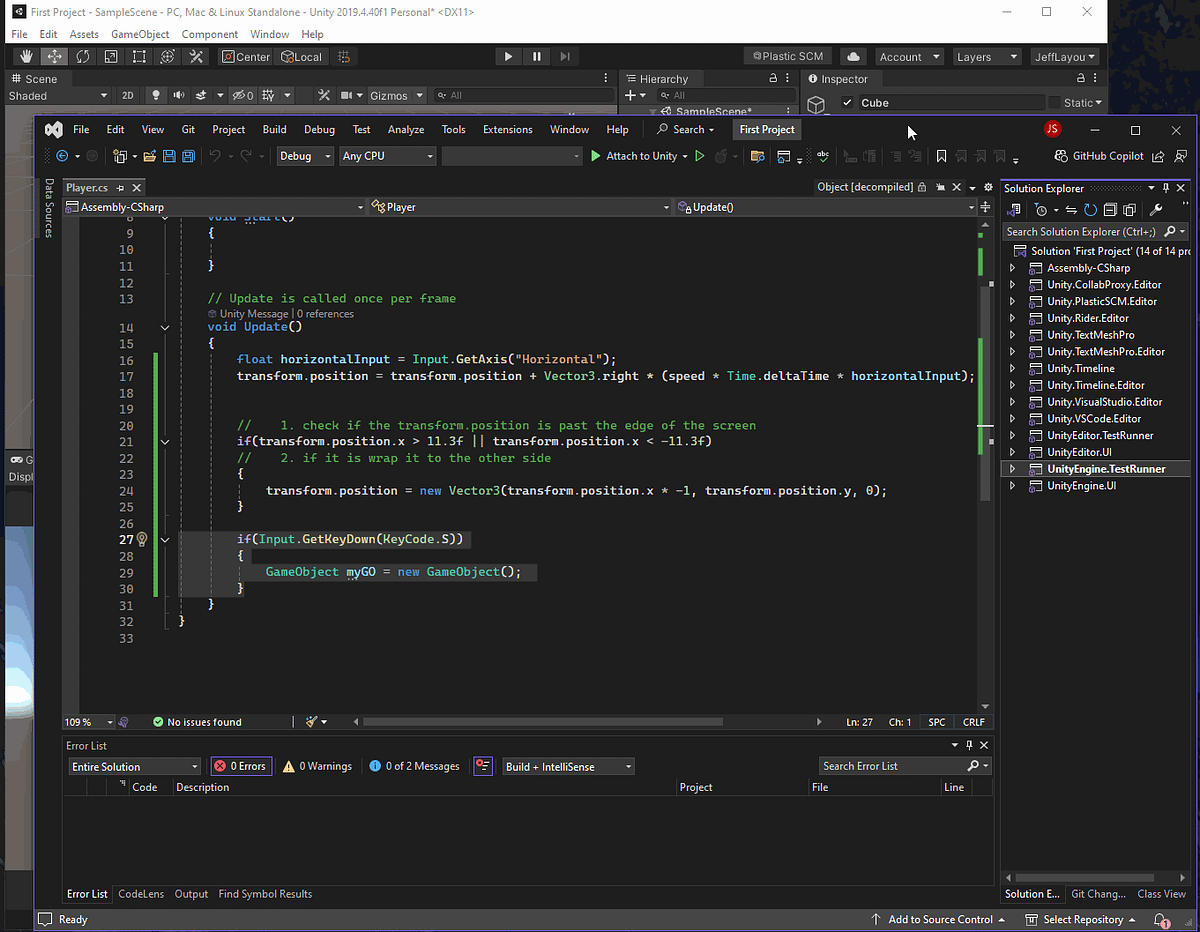Open the Debug configuration dropdown
Screen dimensions: 1200x932
[x=305, y=156]
